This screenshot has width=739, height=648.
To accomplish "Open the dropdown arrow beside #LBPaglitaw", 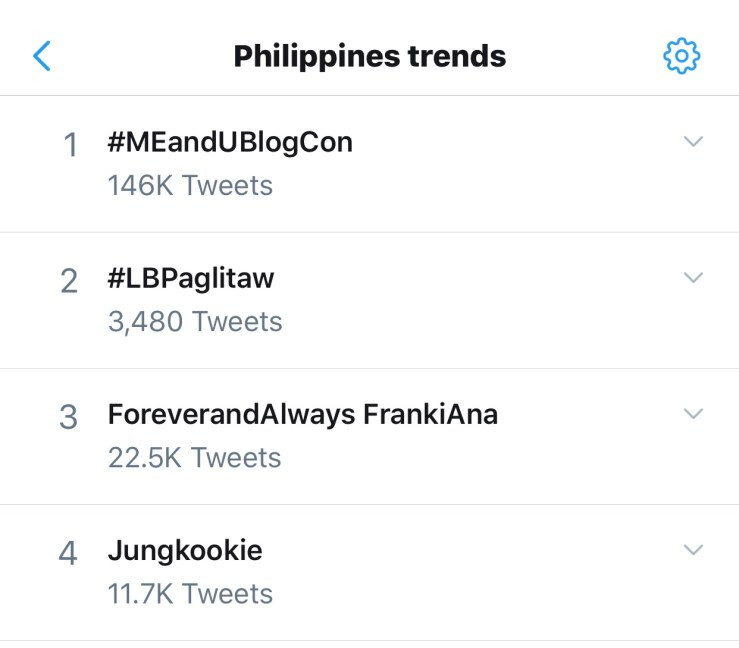I will tap(693, 278).
